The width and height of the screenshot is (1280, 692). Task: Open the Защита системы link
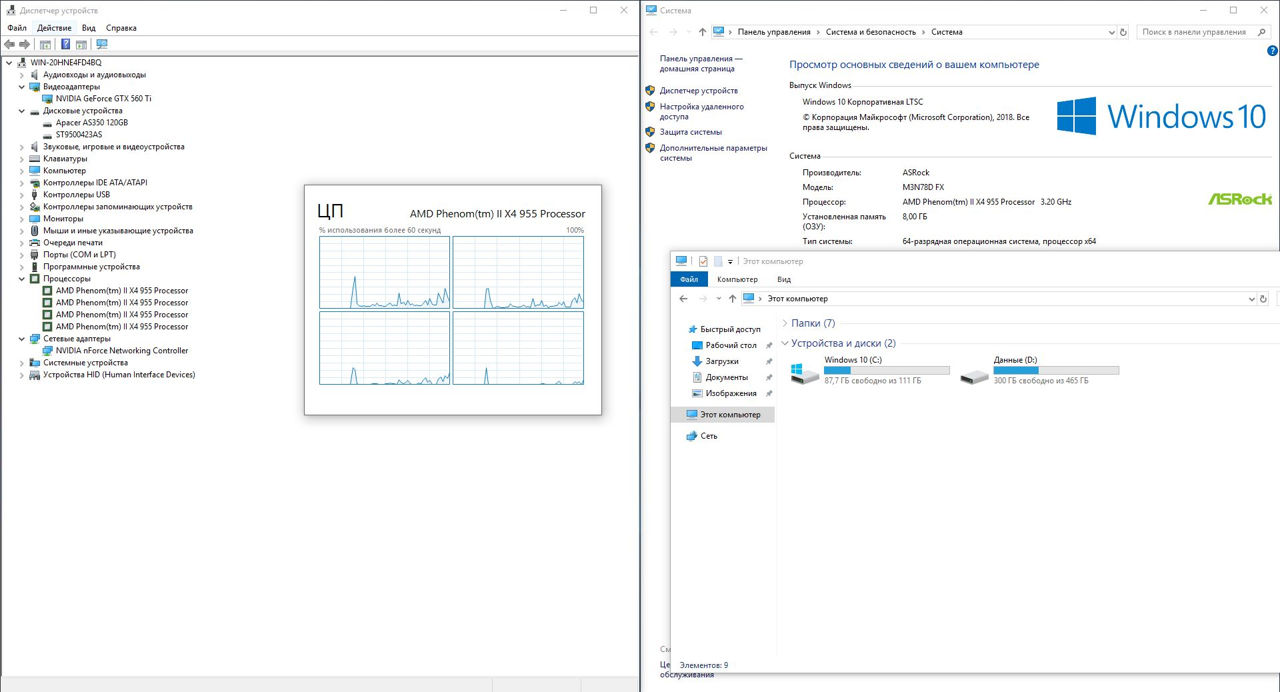tap(690, 132)
